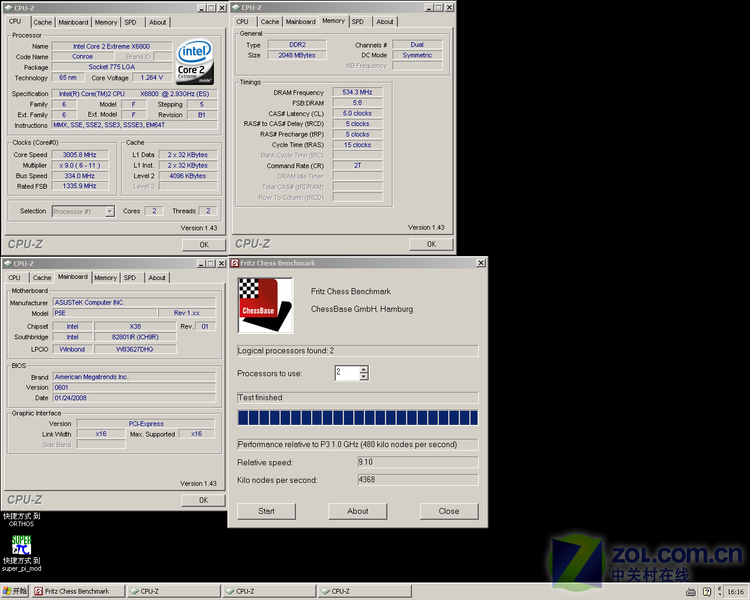Click the FSB:DRAM ratio value 5:8
750x600 pixels.
coord(357,103)
